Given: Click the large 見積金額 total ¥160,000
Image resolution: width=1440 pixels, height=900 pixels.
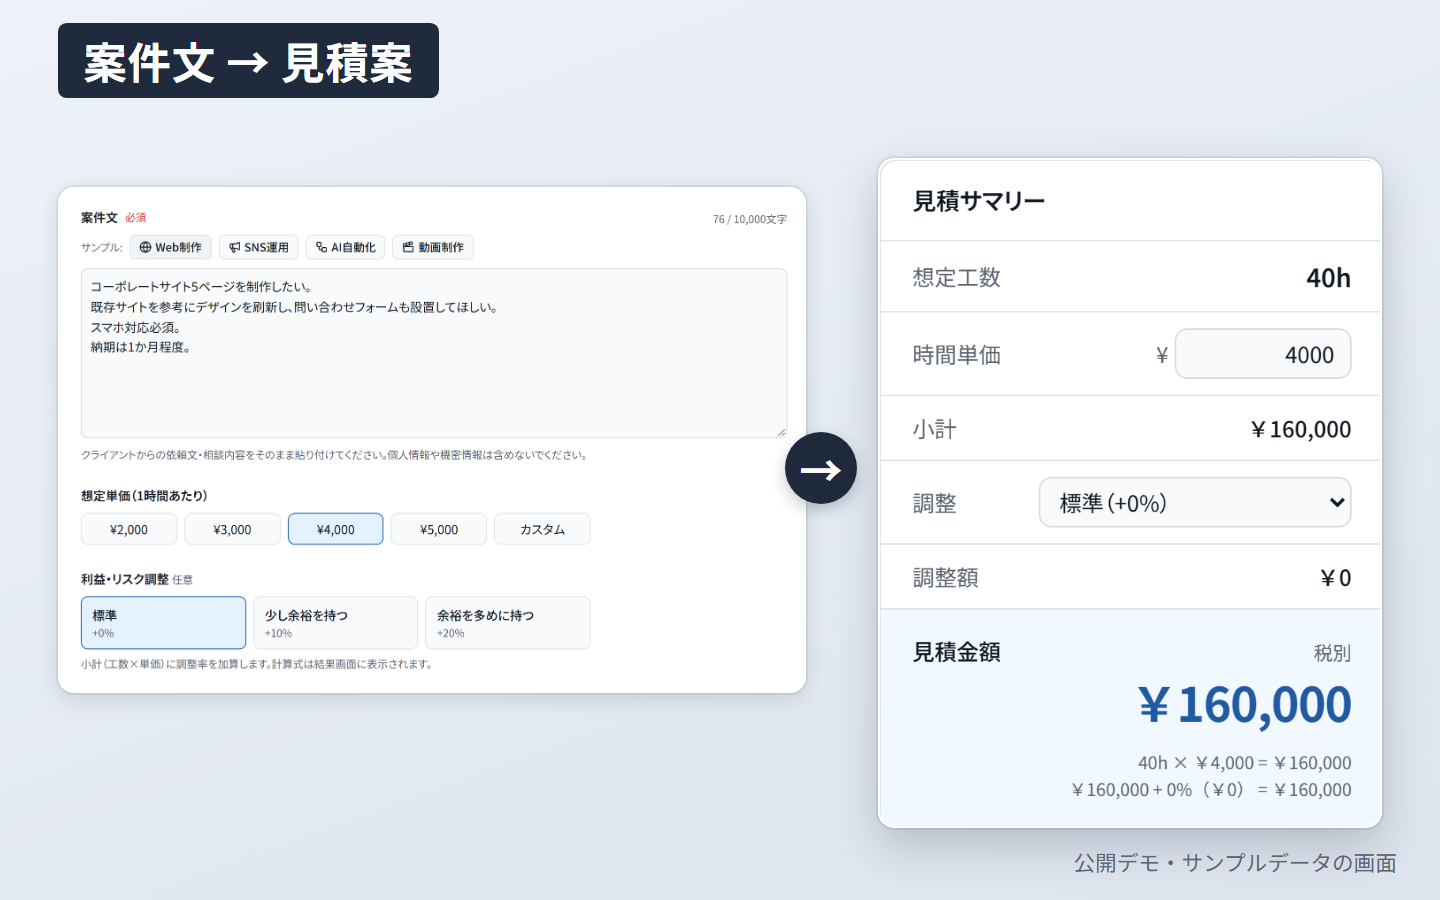Looking at the screenshot, I should pos(1244,704).
